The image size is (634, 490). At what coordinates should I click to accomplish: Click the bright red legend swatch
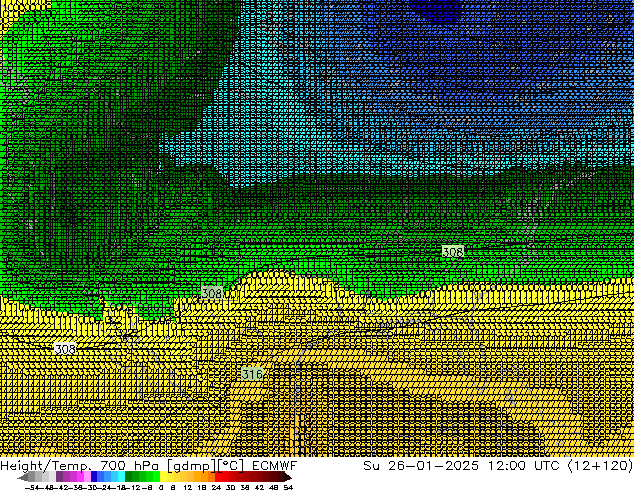click(218, 477)
